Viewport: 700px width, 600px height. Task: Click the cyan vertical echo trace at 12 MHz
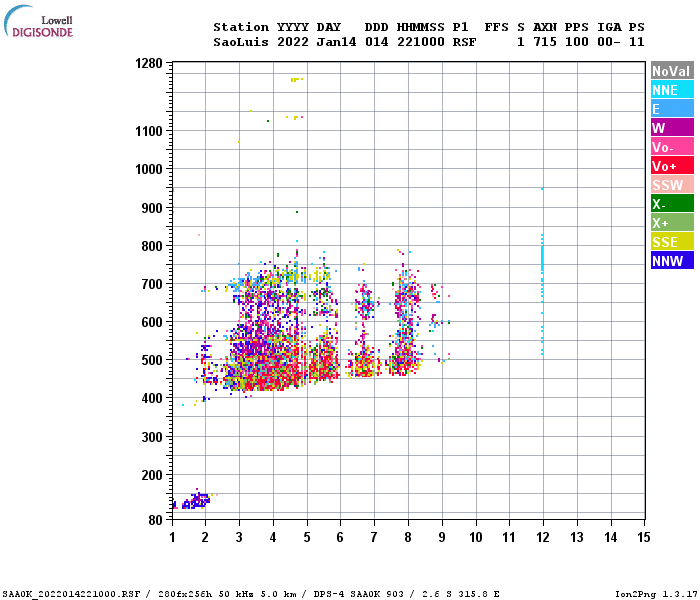542,272
